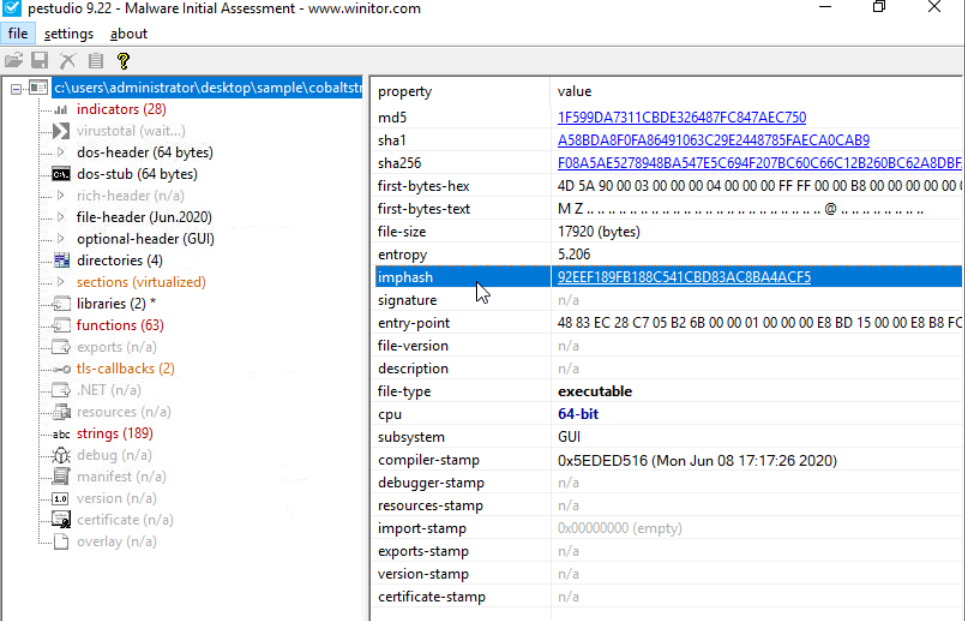Select functions (63) in the tree
Screen dimensions: 965x621
tap(120, 325)
